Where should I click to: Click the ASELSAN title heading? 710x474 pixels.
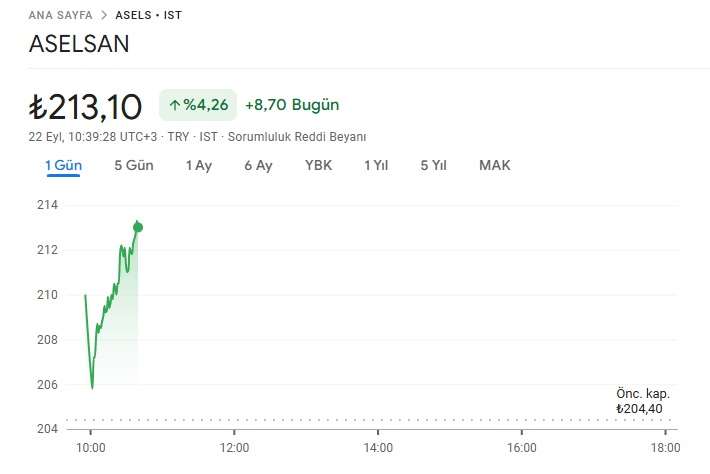79,44
